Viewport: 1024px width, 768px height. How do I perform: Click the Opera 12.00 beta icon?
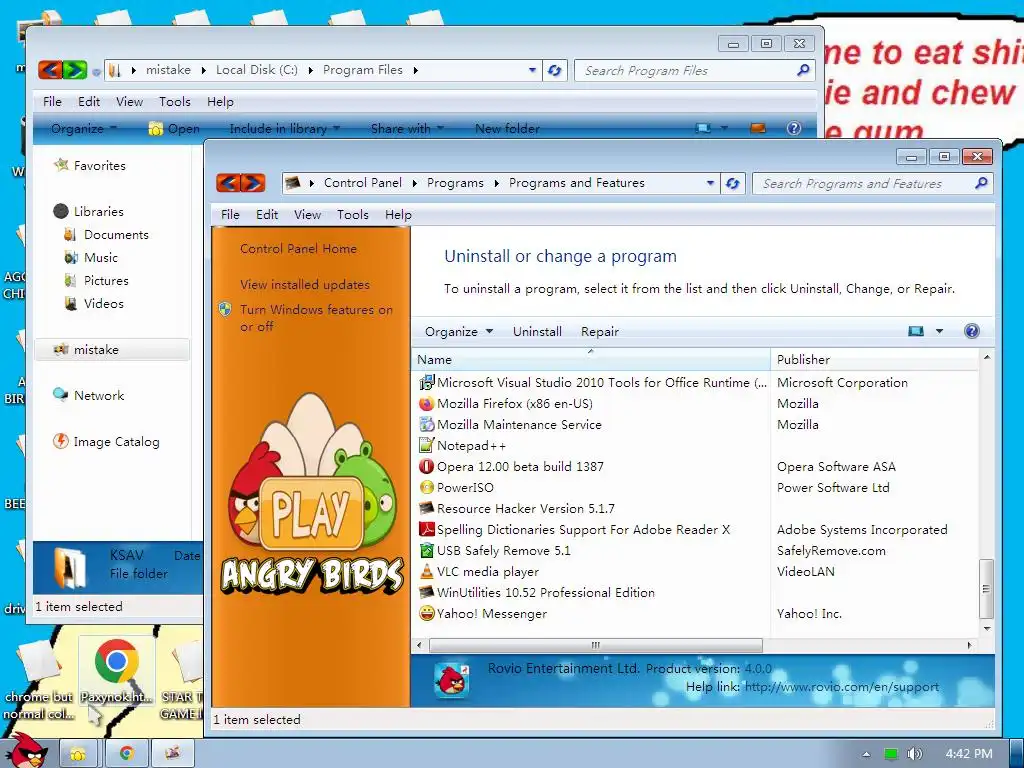tap(426, 466)
